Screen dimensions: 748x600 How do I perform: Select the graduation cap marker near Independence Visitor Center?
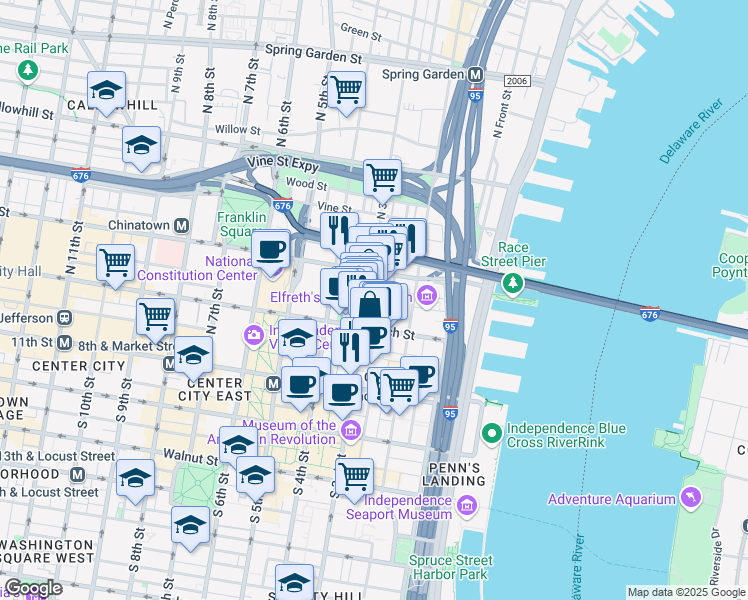tap(297, 338)
